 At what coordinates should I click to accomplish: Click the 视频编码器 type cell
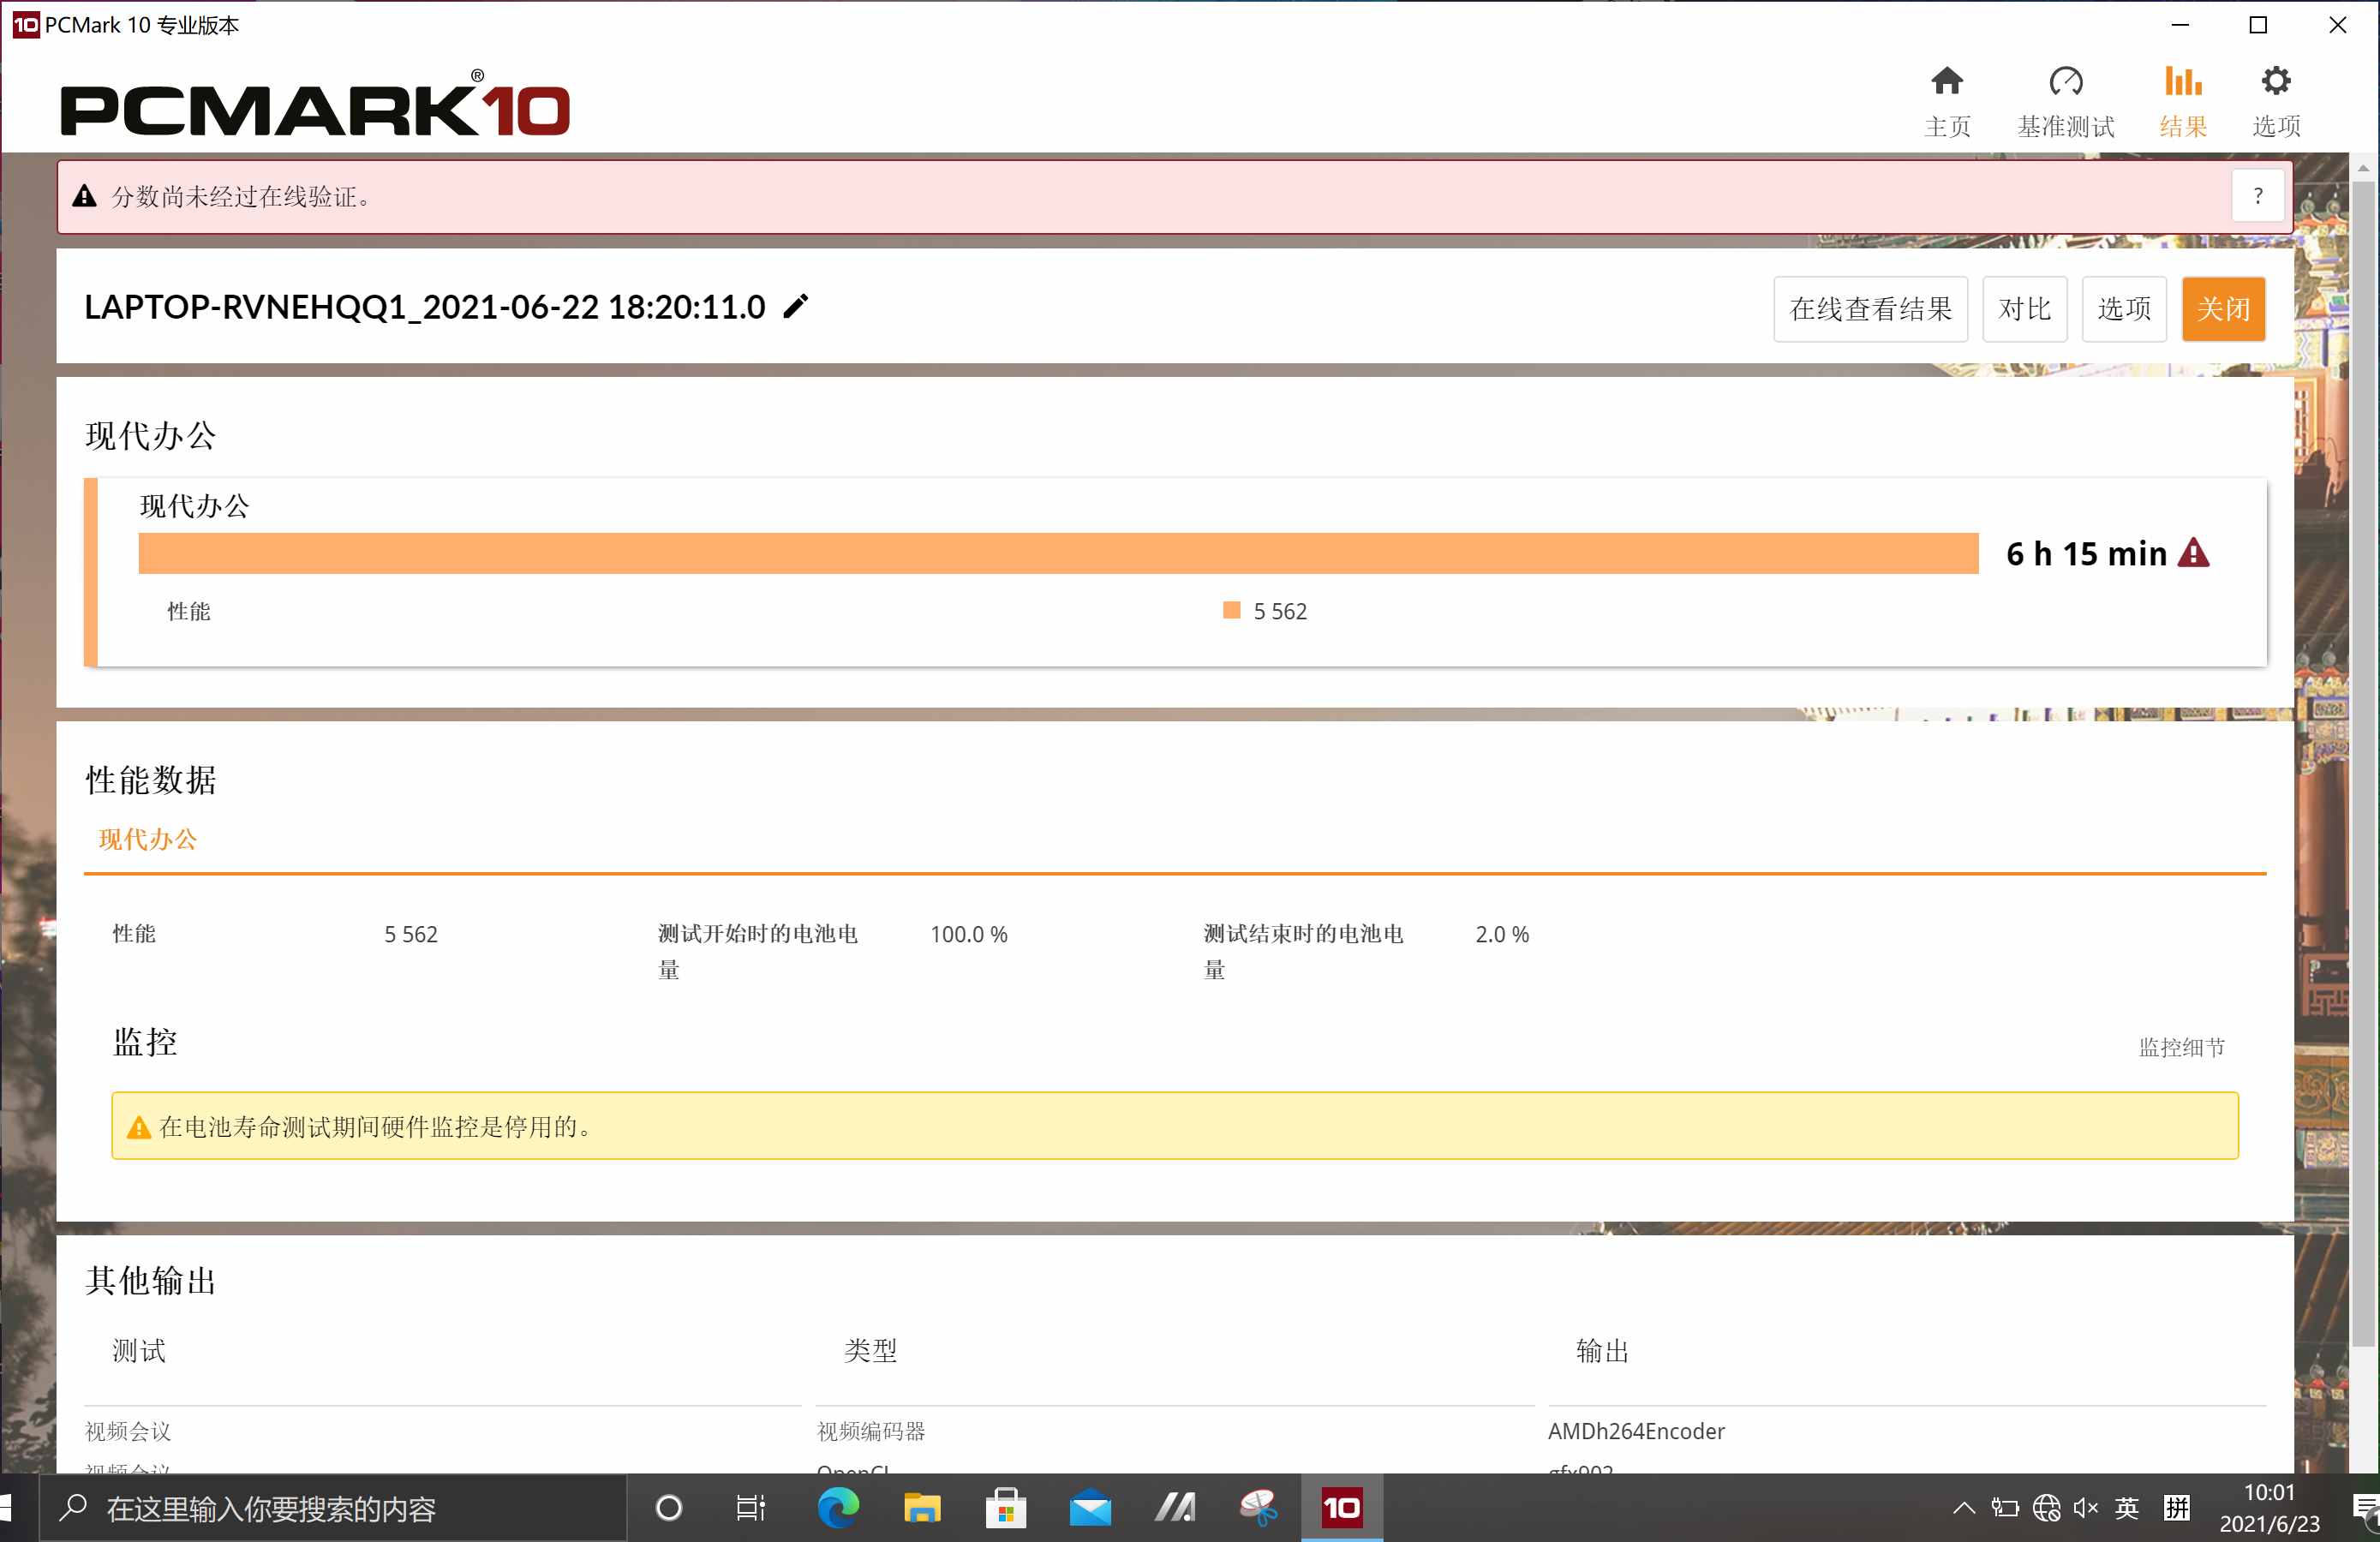pyautogui.click(x=871, y=1431)
